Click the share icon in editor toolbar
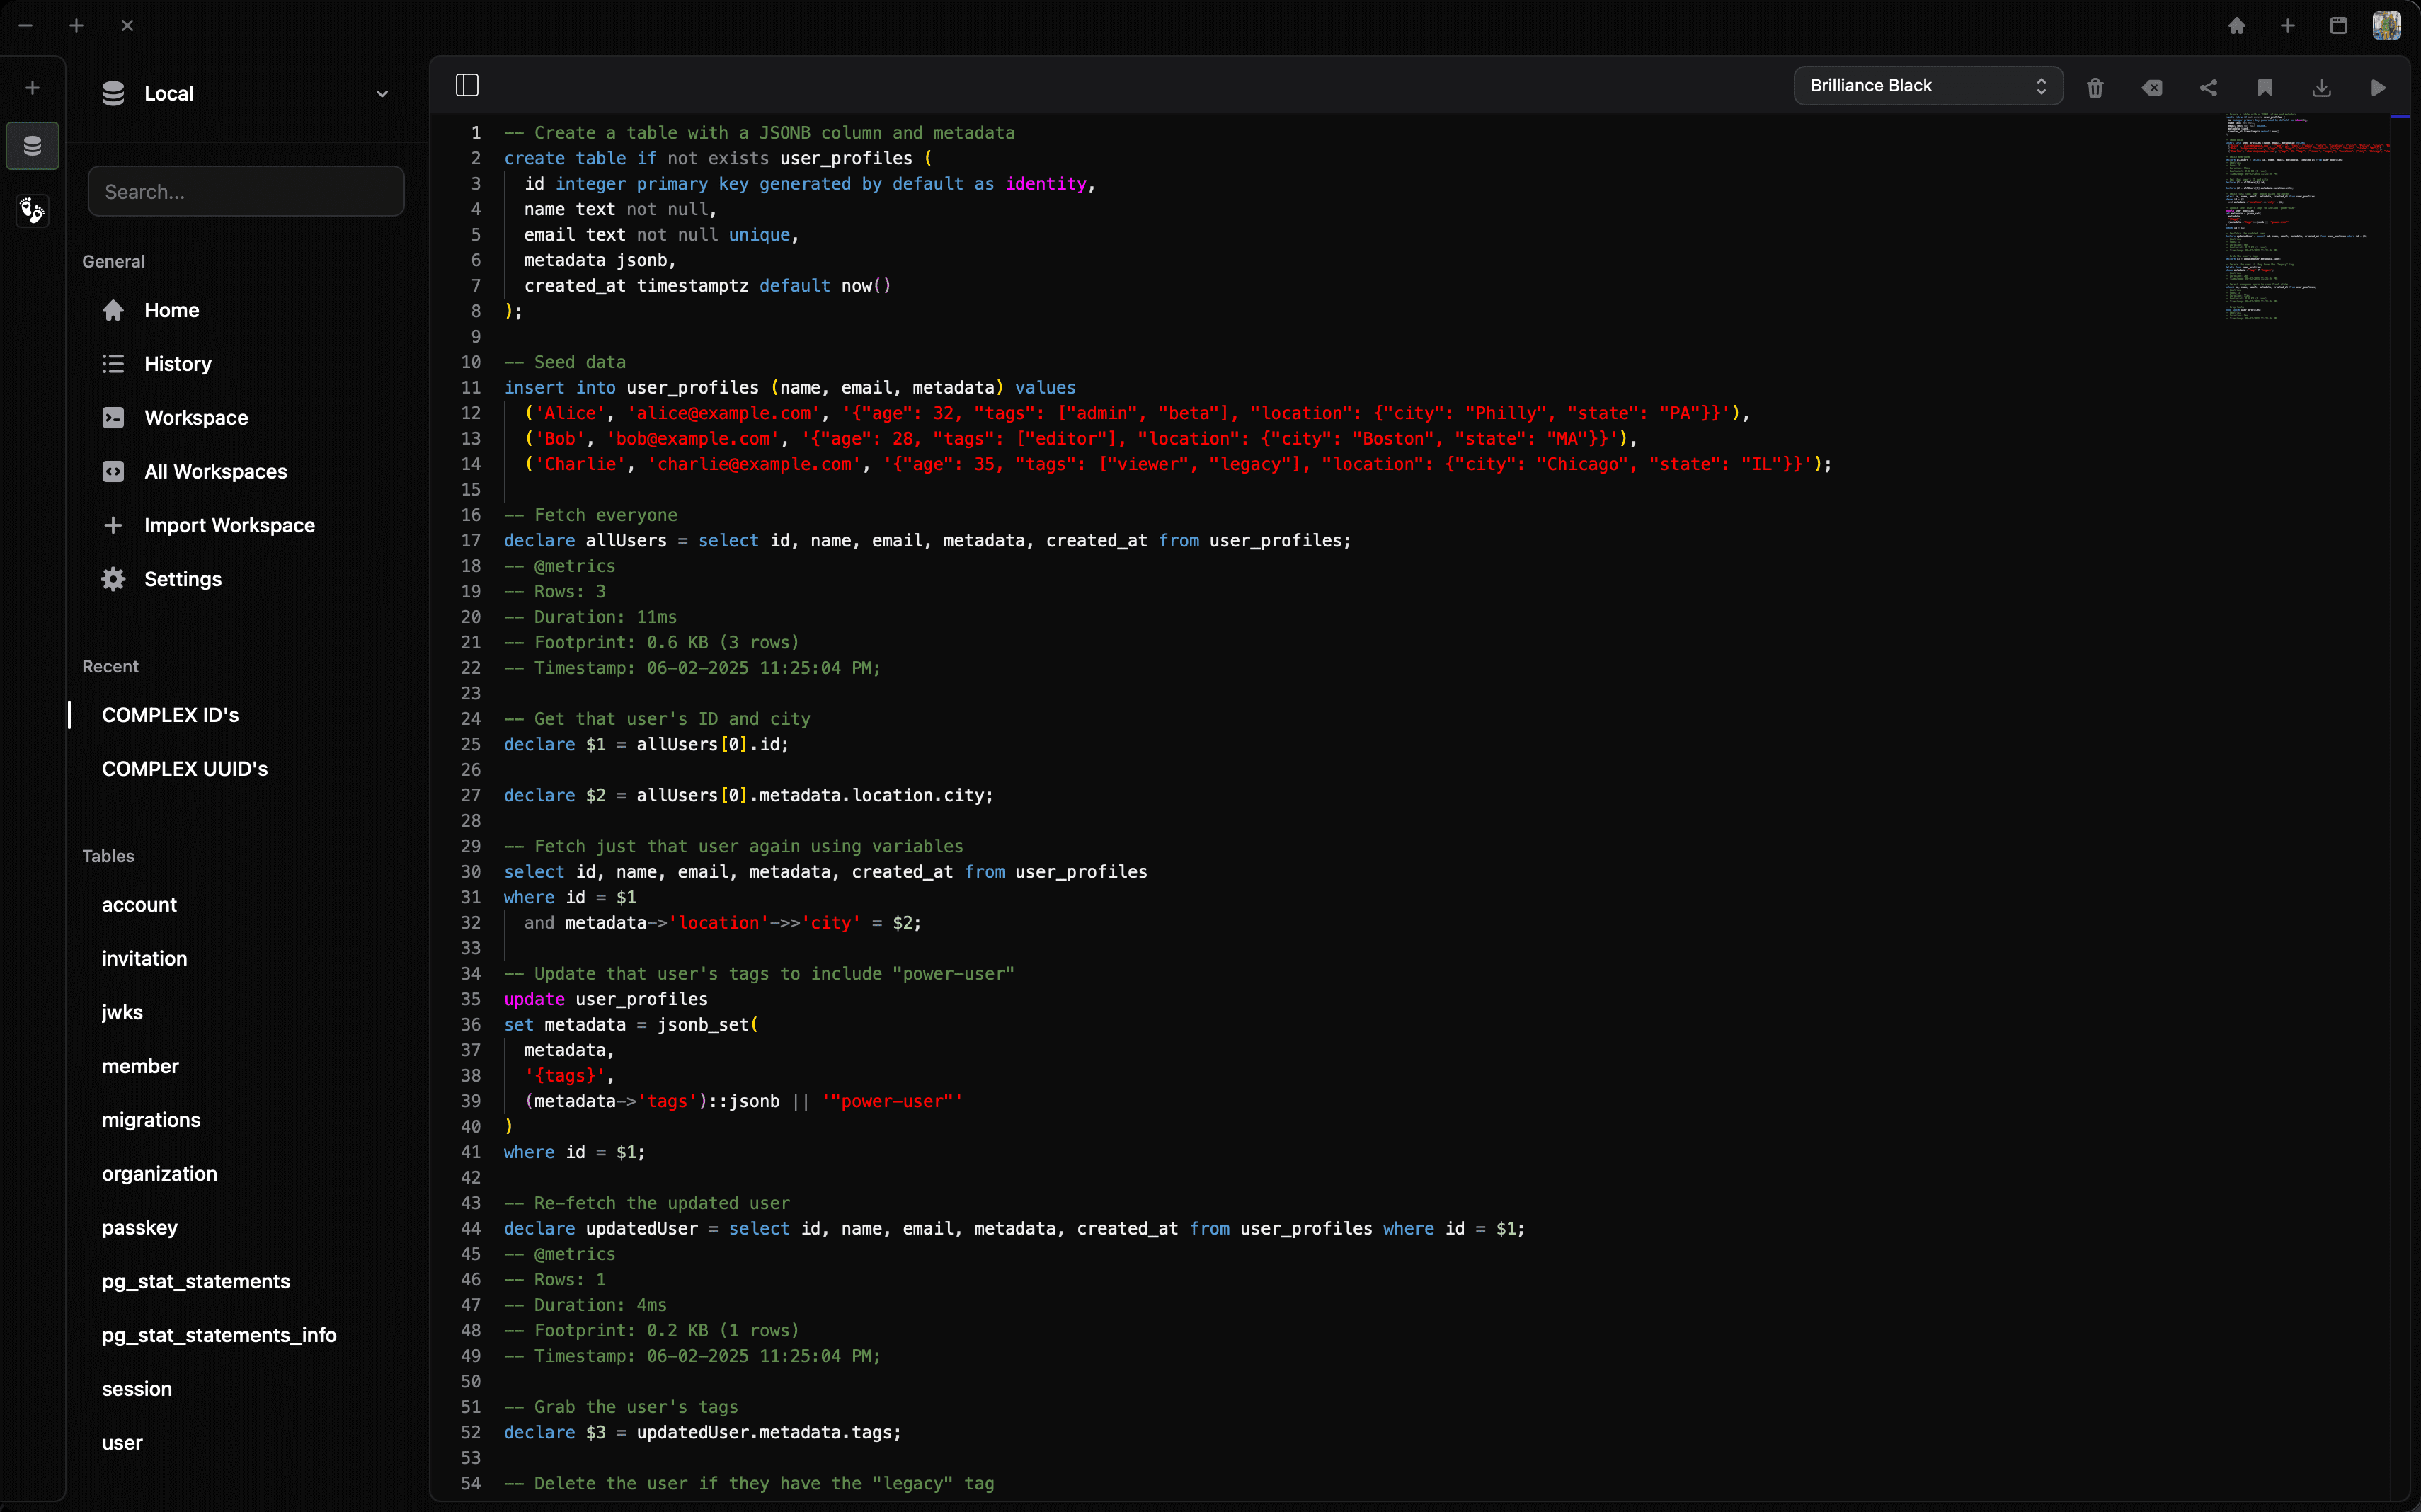This screenshot has width=2421, height=1512. [2208, 87]
